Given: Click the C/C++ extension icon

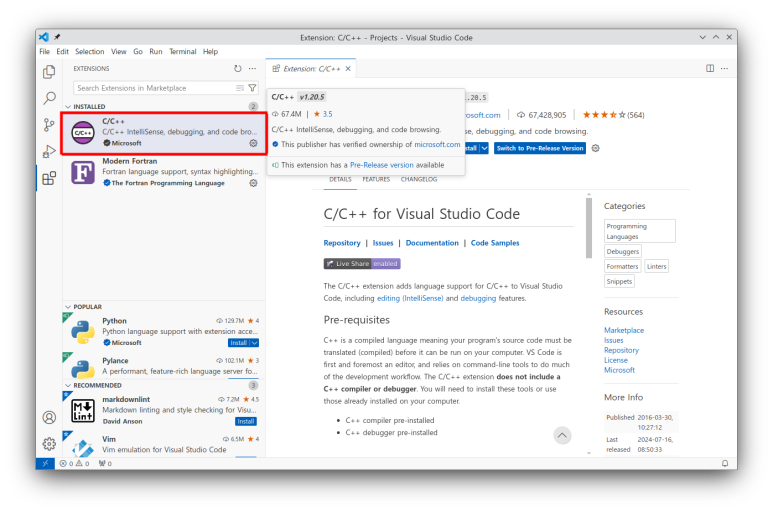Looking at the screenshot, I should coord(83,133).
